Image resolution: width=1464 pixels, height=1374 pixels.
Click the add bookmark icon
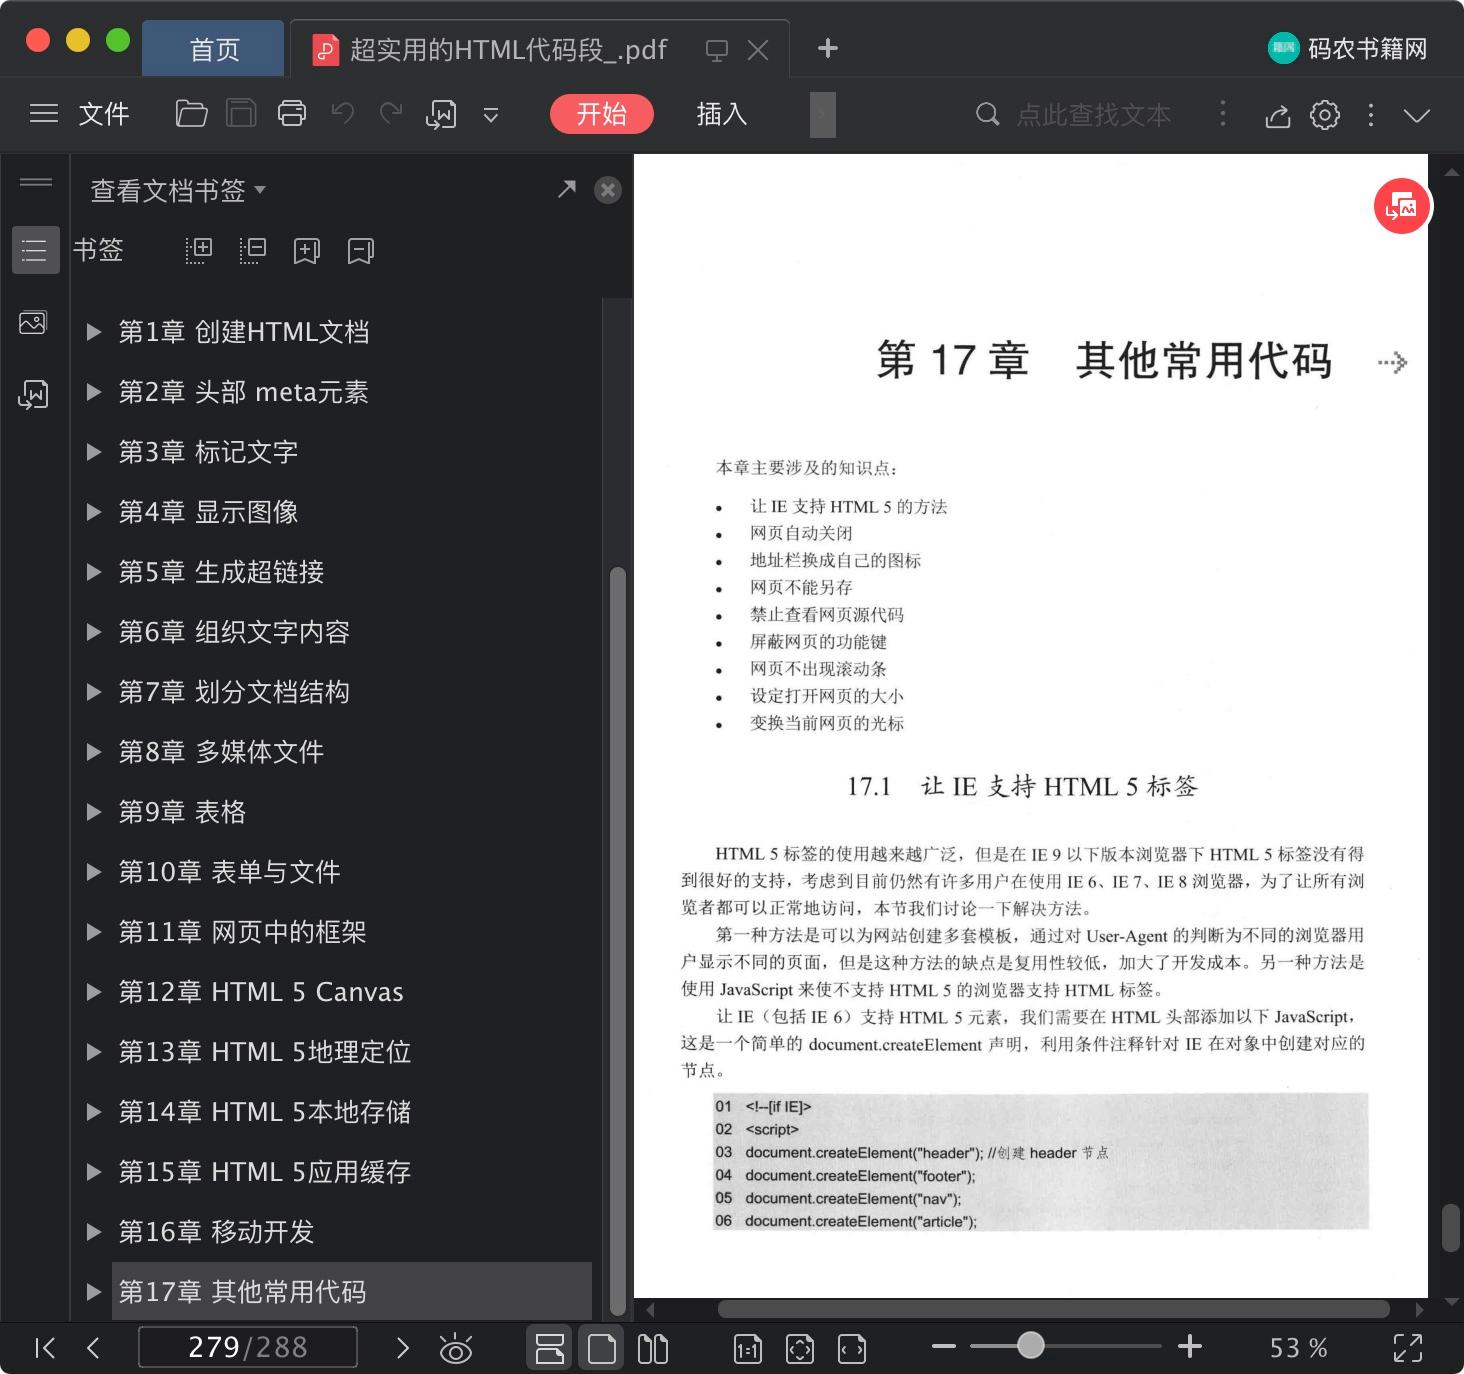click(307, 251)
